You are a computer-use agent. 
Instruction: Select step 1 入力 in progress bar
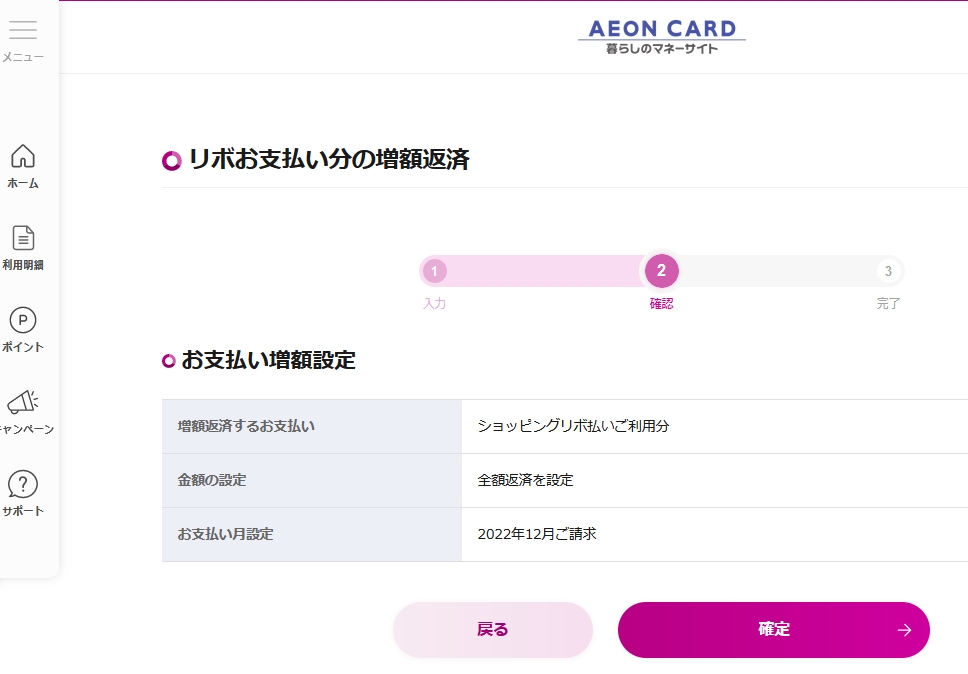pos(434,271)
